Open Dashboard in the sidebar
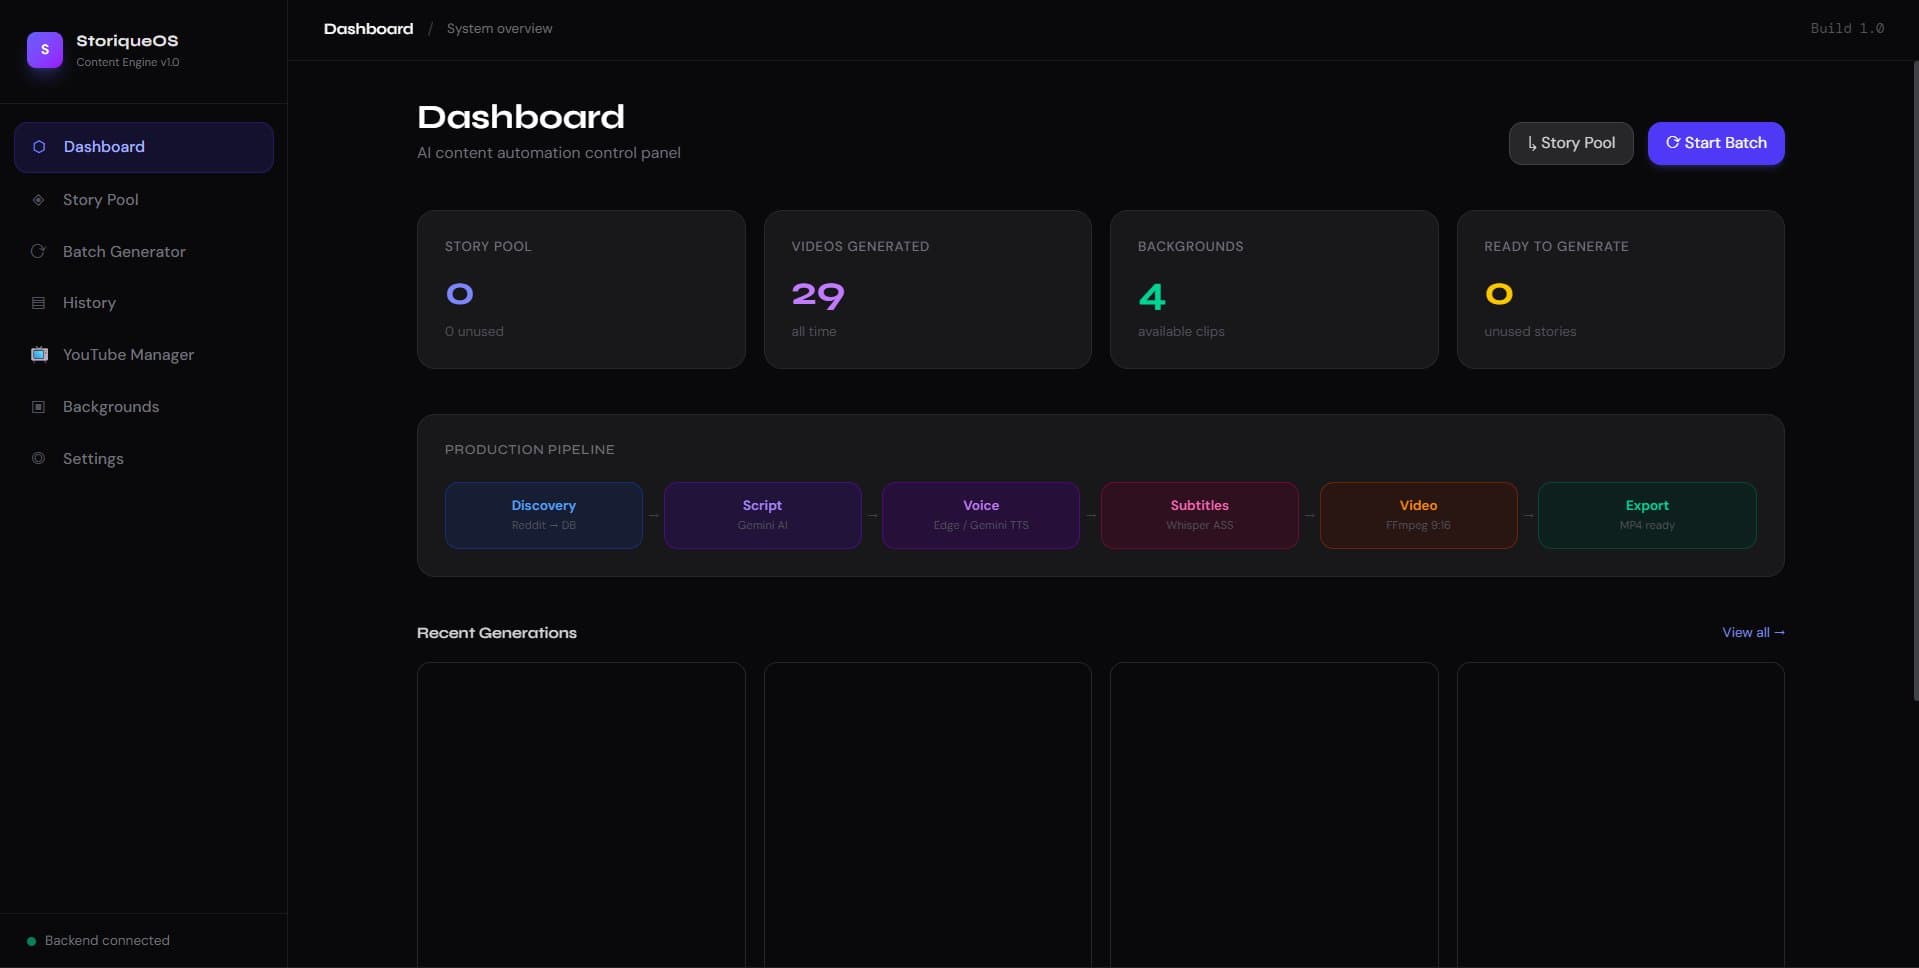1919x968 pixels. point(144,147)
